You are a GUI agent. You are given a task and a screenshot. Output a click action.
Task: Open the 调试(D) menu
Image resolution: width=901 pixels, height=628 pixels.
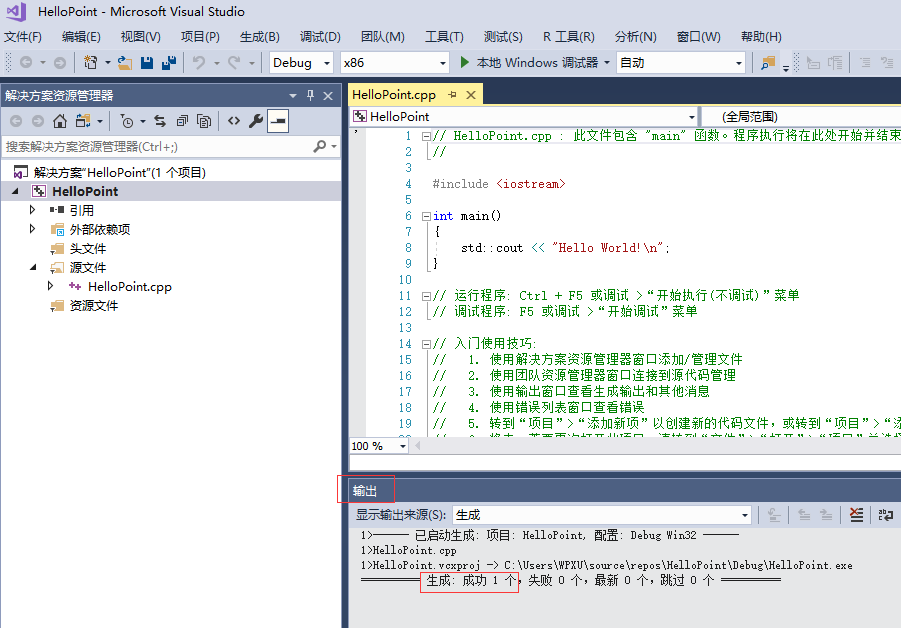[x=320, y=37]
